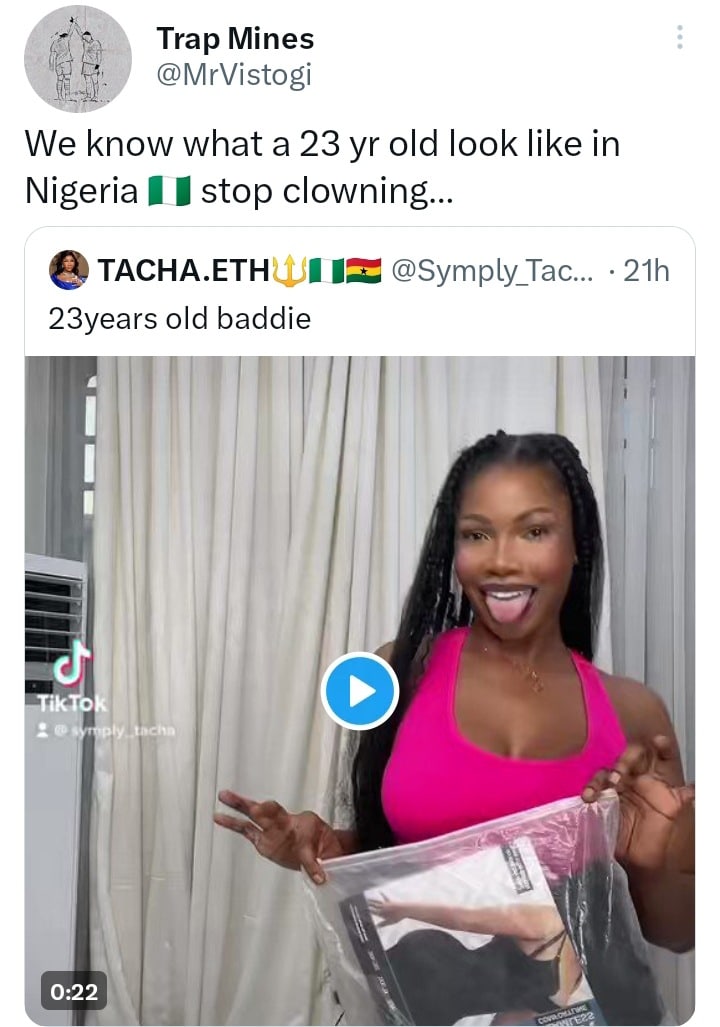Select the "23years old baddie" caption
Image resolution: width=720 pixels, height=1027 pixels.
click(179, 319)
